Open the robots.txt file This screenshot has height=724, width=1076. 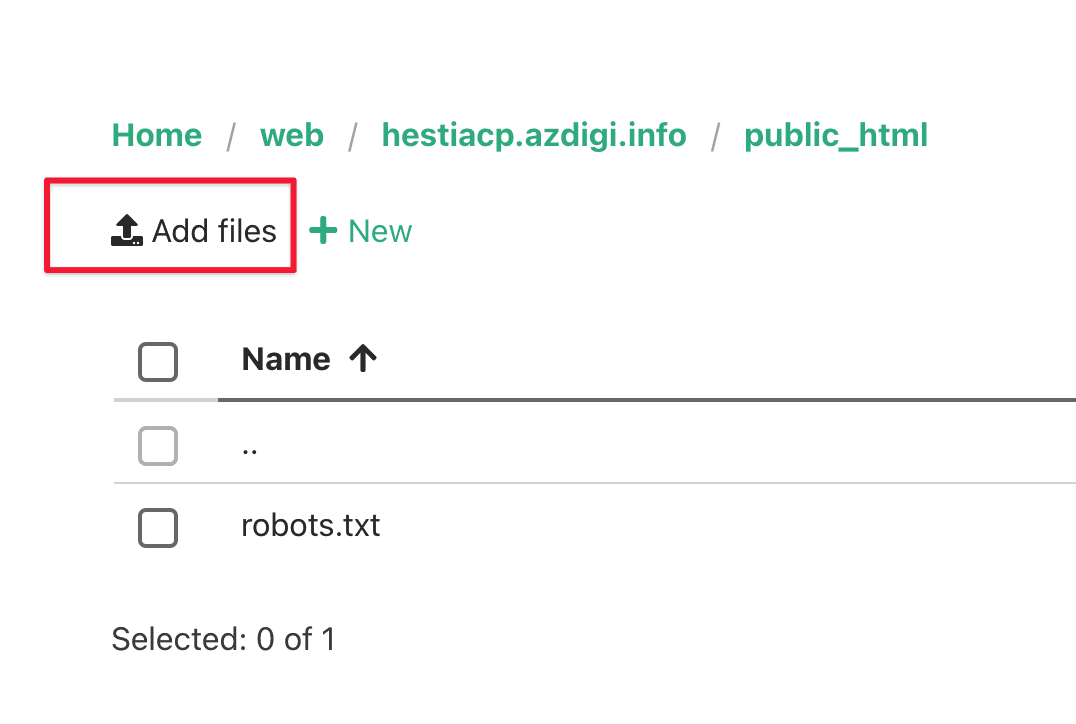coord(310,526)
